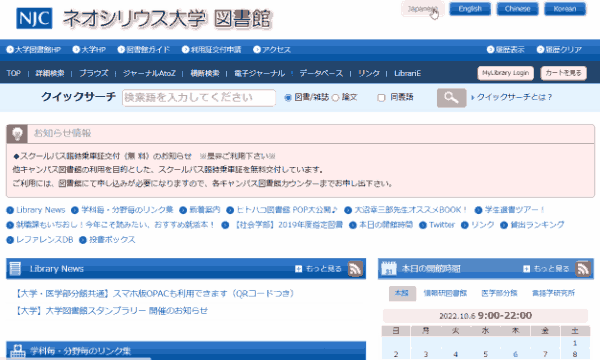The width and height of the screenshot is (600, 360).
Task: Go to TOP menu item
Action: click(x=13, y=73)
